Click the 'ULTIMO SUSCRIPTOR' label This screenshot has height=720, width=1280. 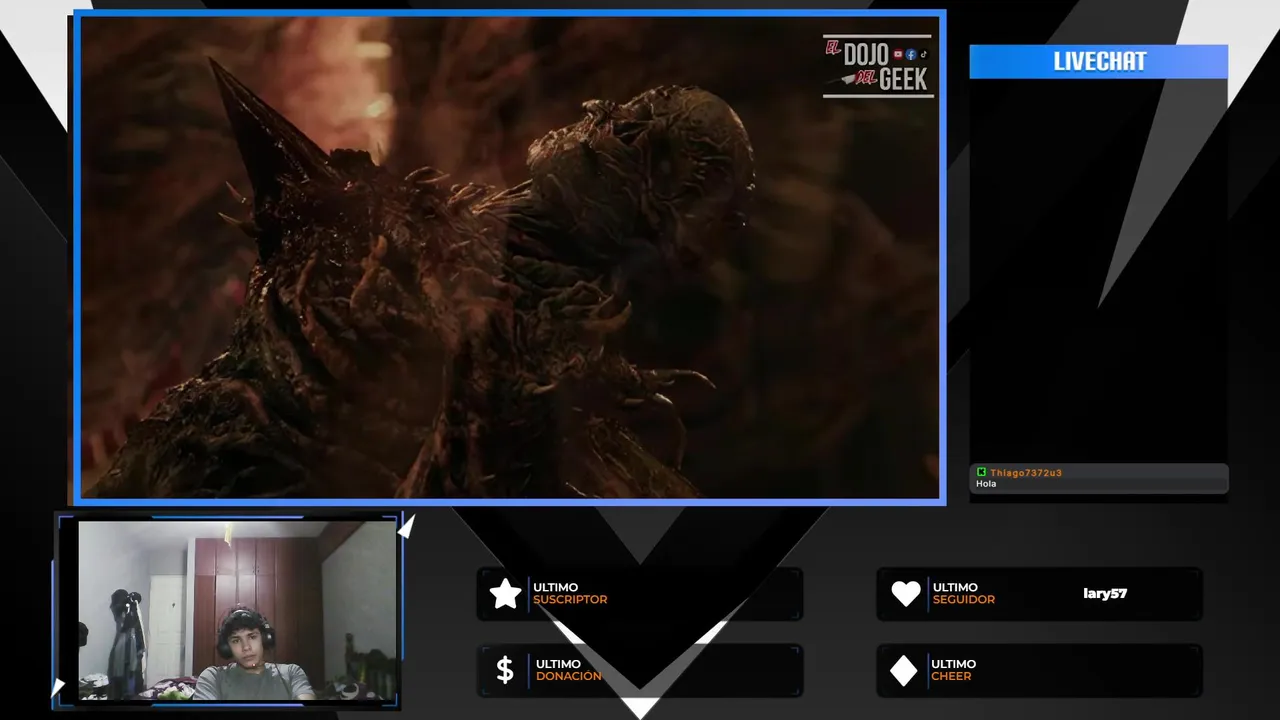click(570, 594)
